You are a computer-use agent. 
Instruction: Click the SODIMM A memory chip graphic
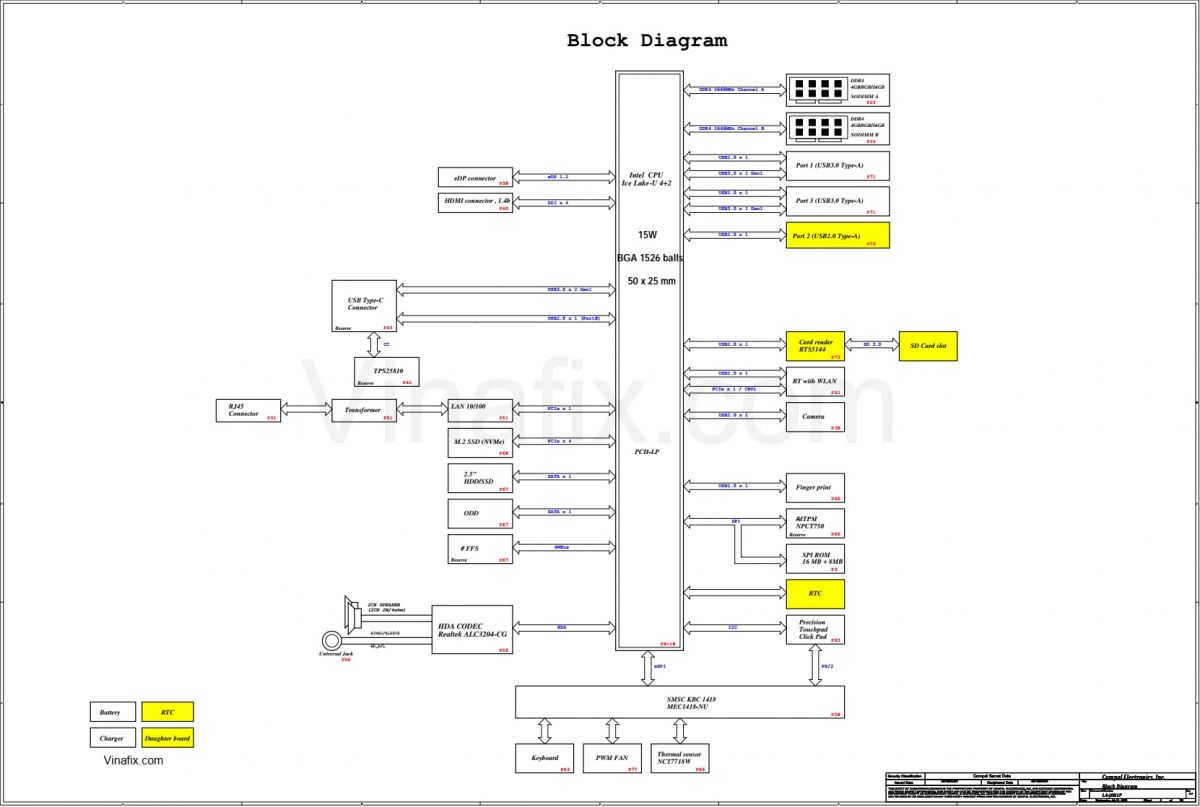(x=817, y=89)
